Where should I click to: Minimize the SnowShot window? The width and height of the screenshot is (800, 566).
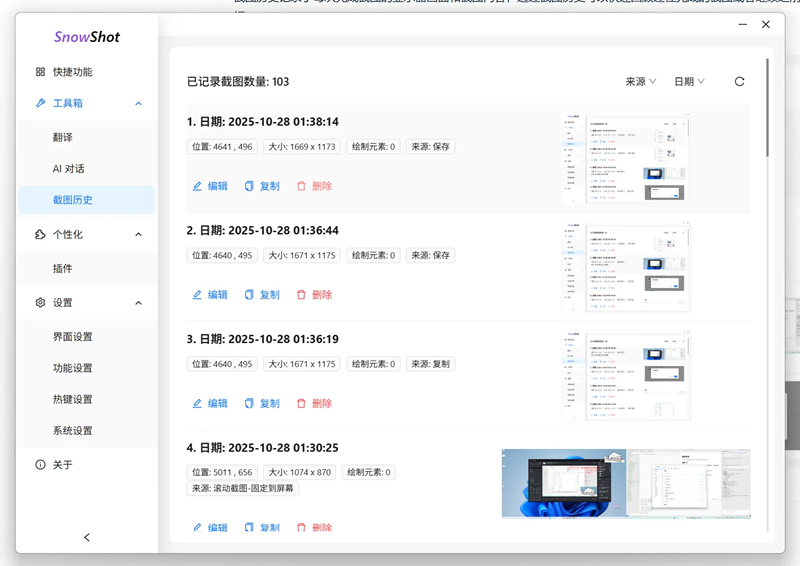[743, 24]
